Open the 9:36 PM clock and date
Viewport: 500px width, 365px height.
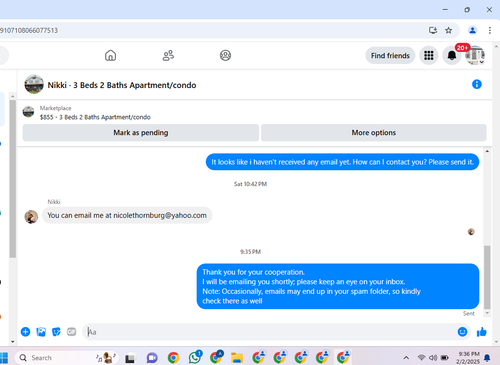tap(468, 358)
